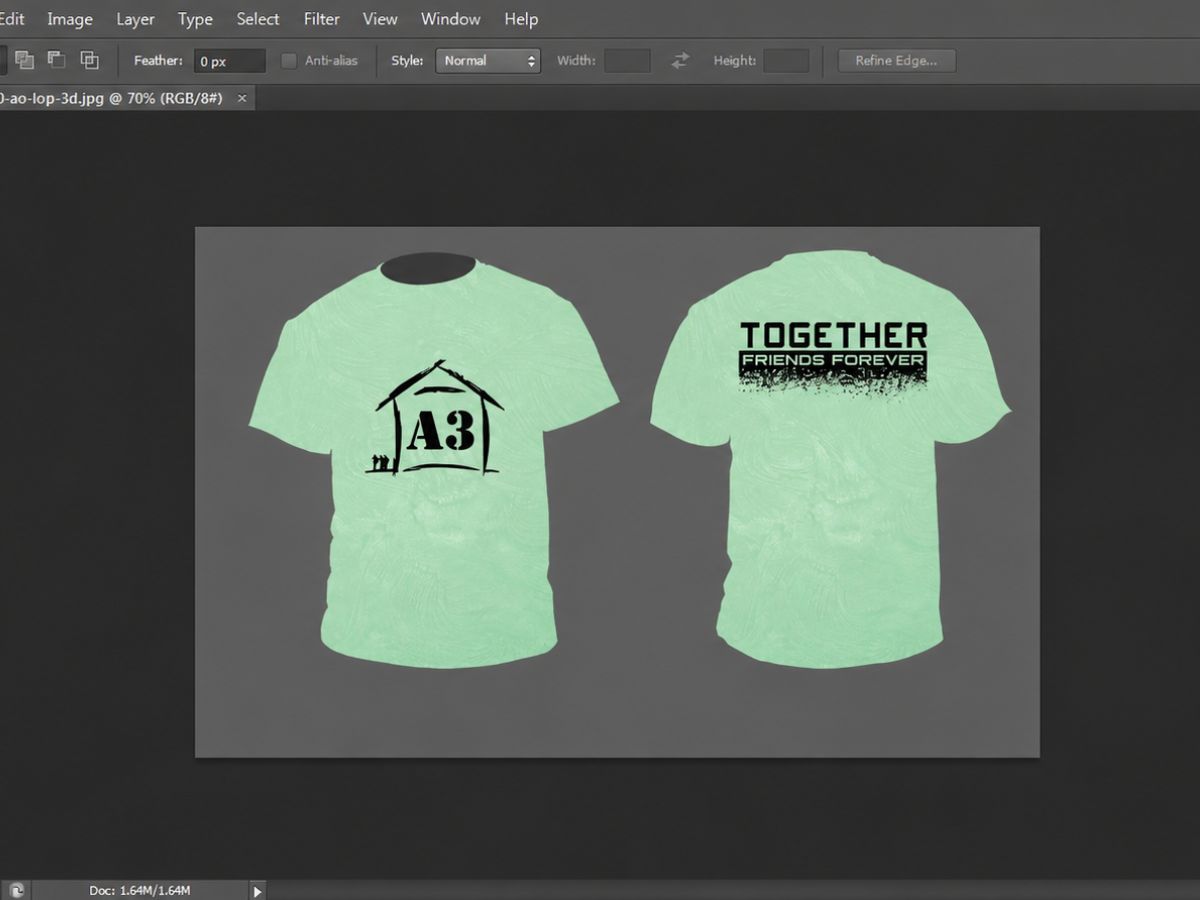Click the Feather label
This screenshot has width=1200, height=900.
coord(158,61)
